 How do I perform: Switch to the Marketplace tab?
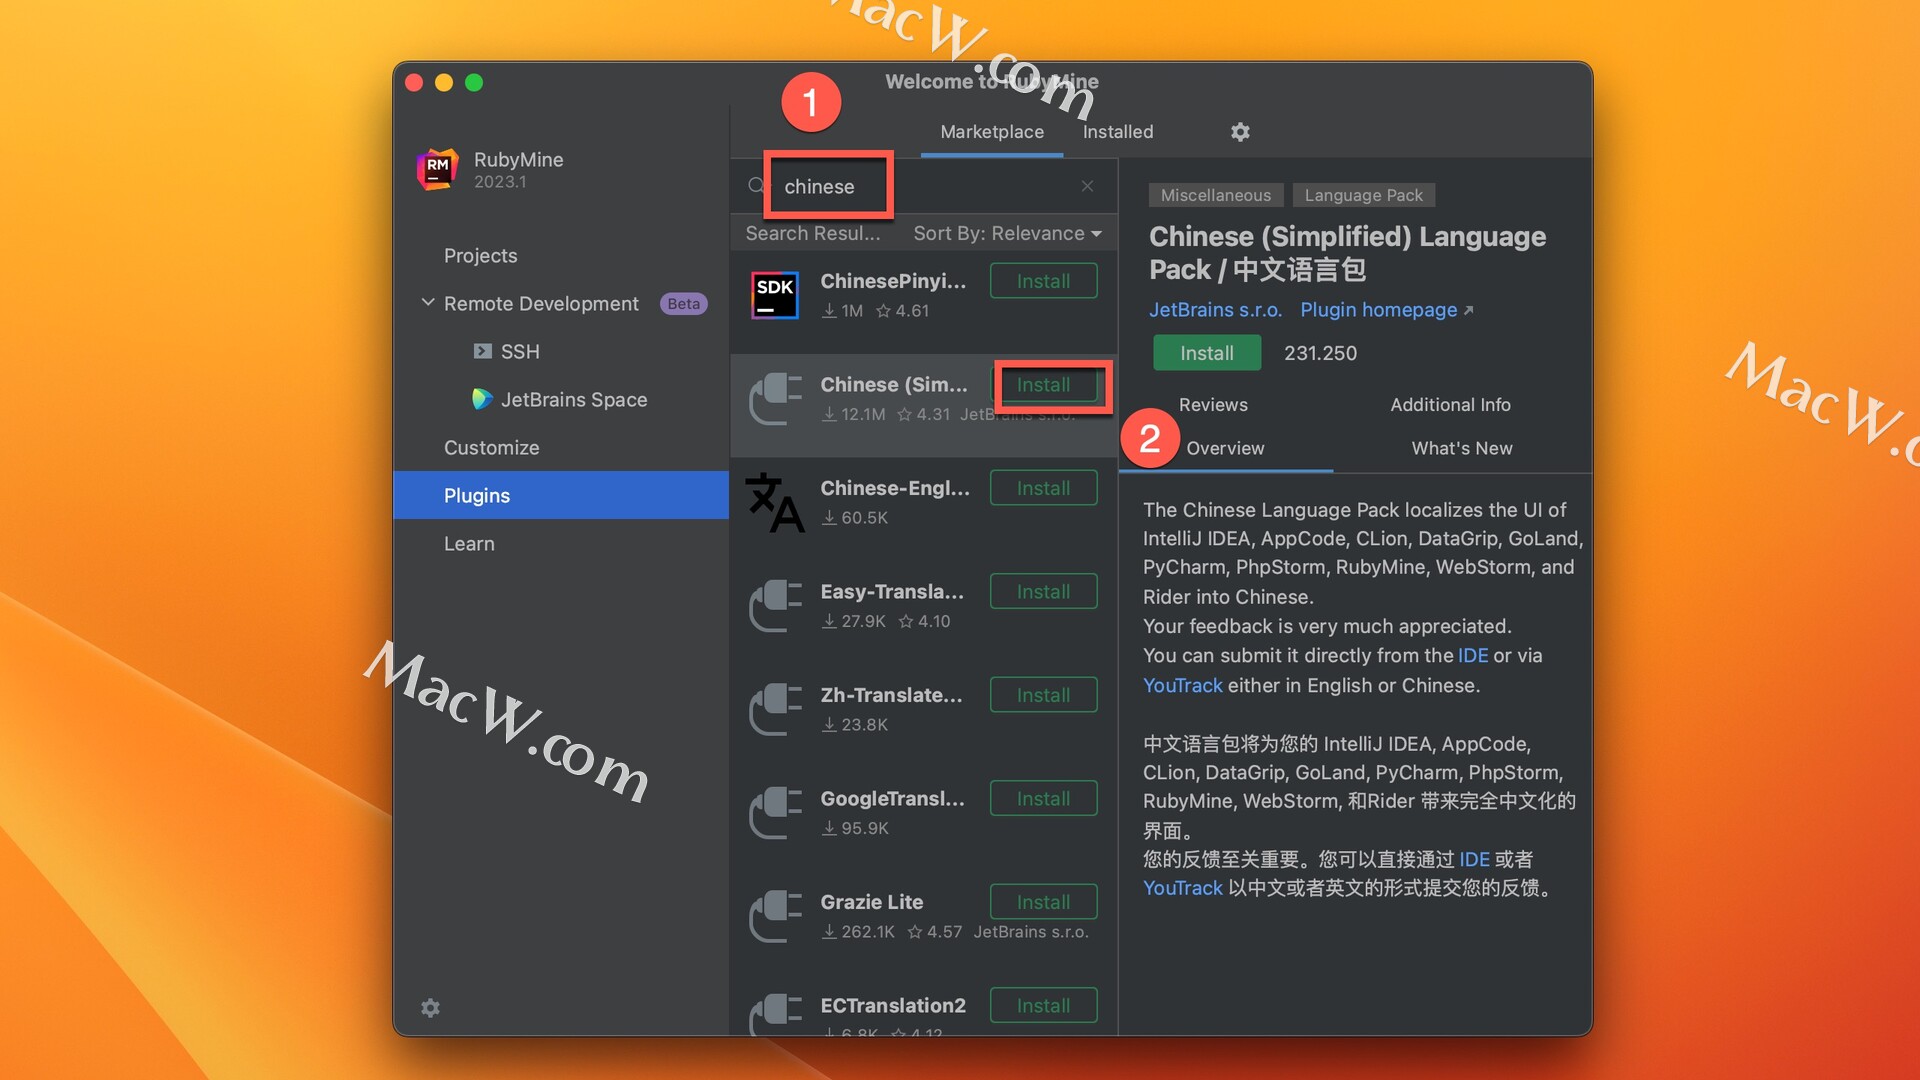pos(993,131)
